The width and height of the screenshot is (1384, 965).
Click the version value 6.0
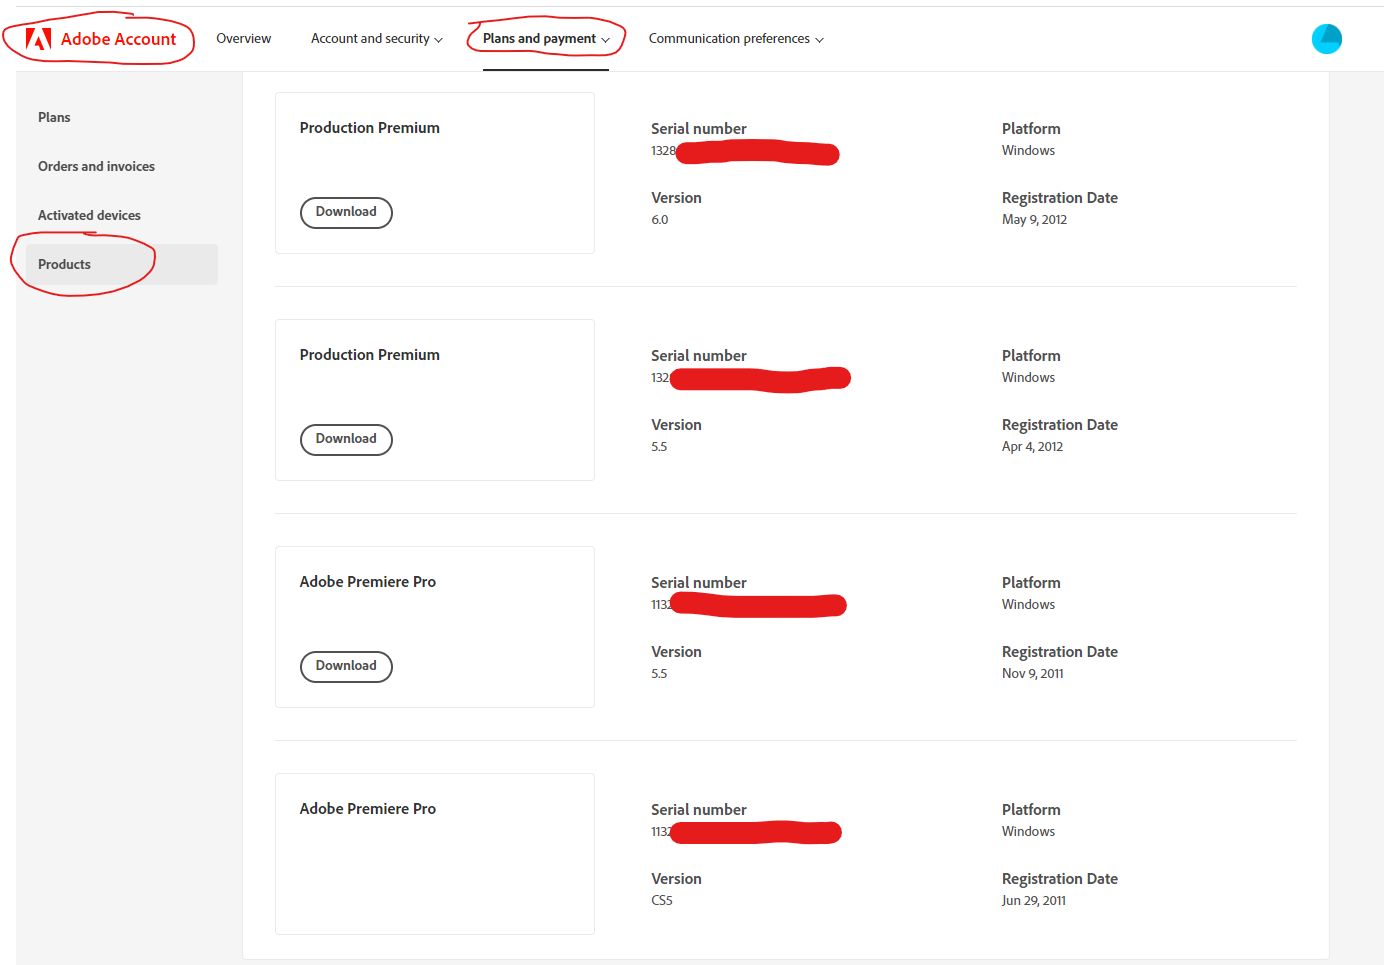[x=660, y=220]
